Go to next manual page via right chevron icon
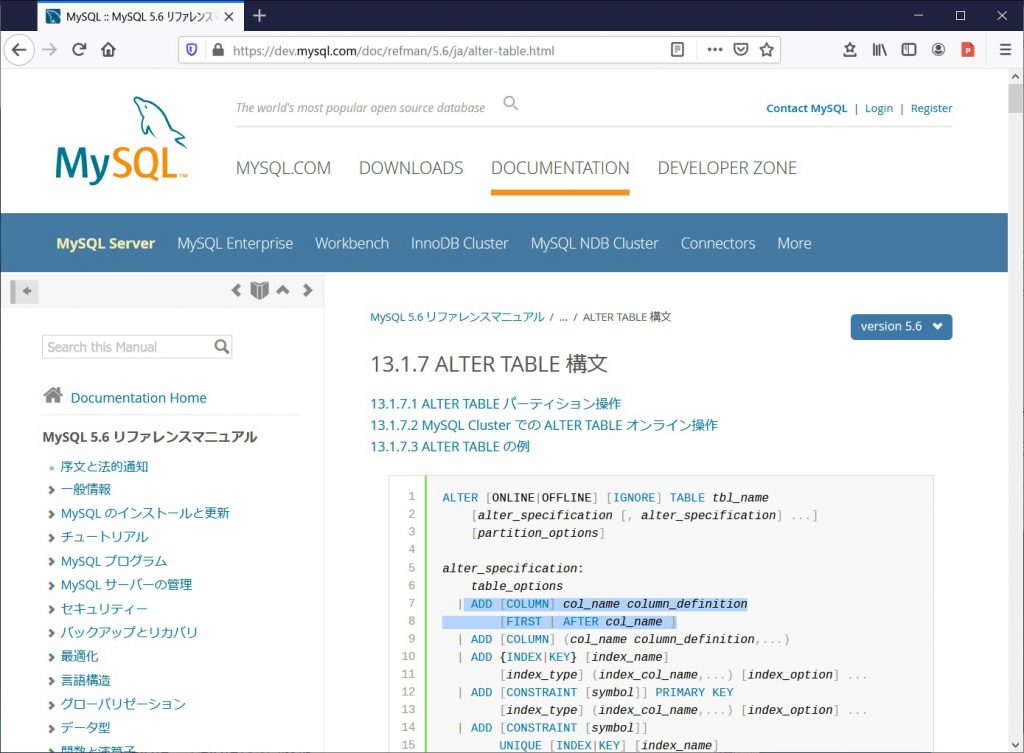This screenshot has width=1024, height=753. 308,290
